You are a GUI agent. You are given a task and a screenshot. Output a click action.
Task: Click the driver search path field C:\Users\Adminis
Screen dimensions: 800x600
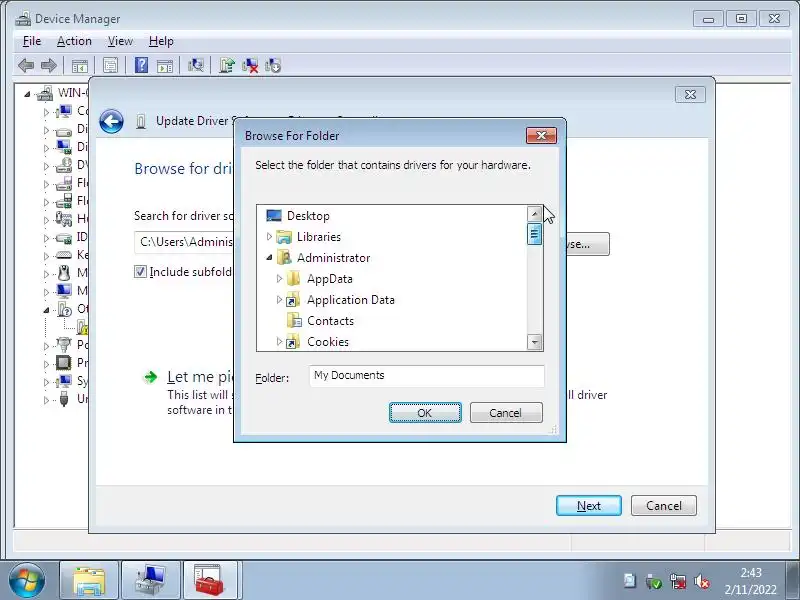point(184,242)
